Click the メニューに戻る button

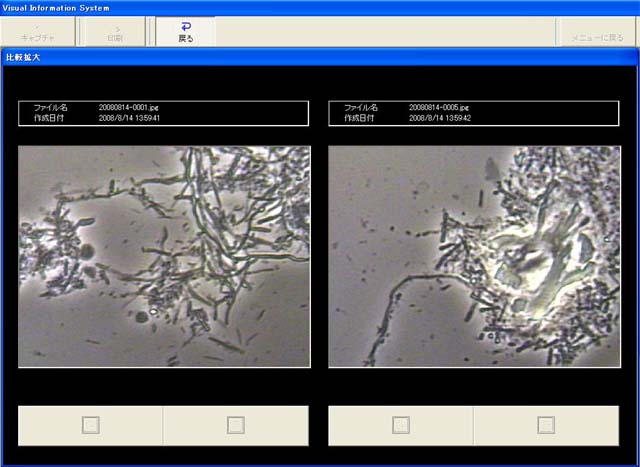[595, 31]
